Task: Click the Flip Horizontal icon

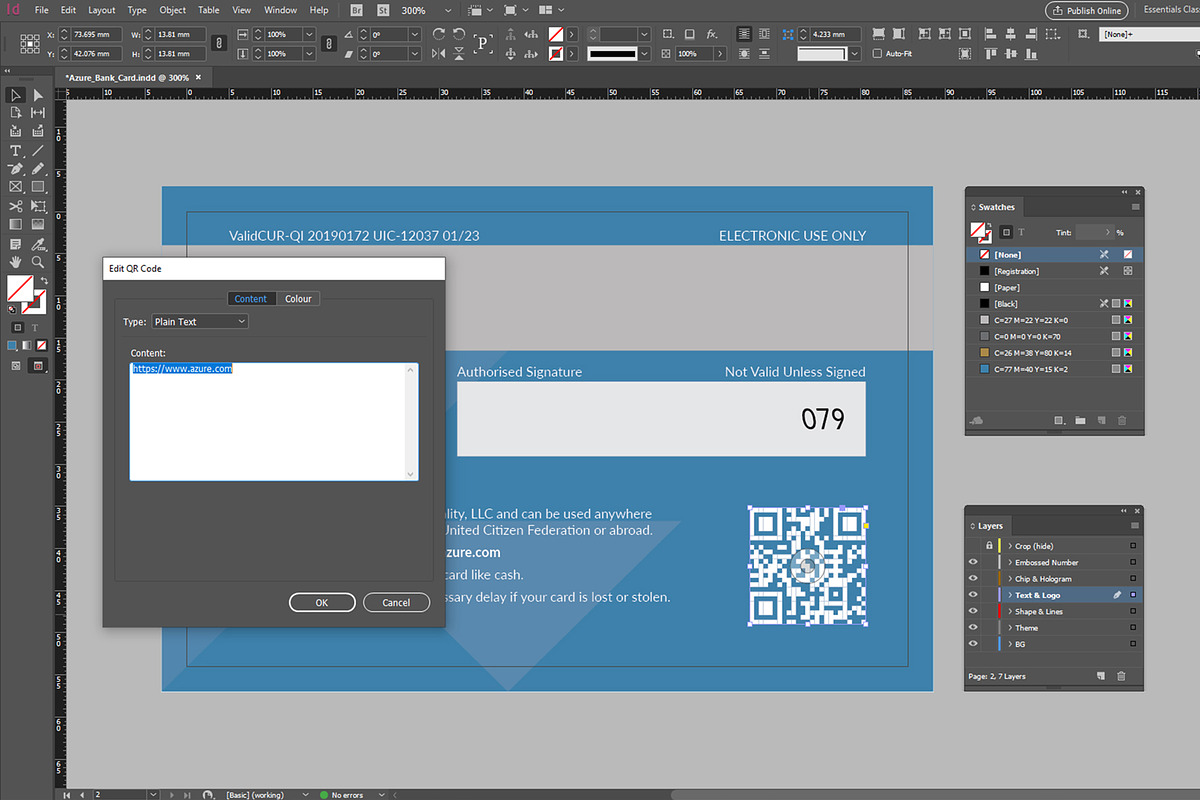Action: pyautogui.click(x=441, y=53)
